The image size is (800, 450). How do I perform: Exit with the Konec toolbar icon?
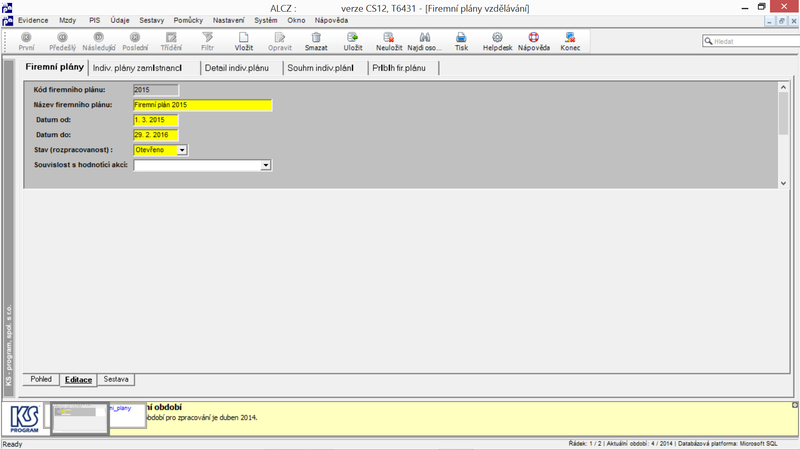[x=570, y=41]
